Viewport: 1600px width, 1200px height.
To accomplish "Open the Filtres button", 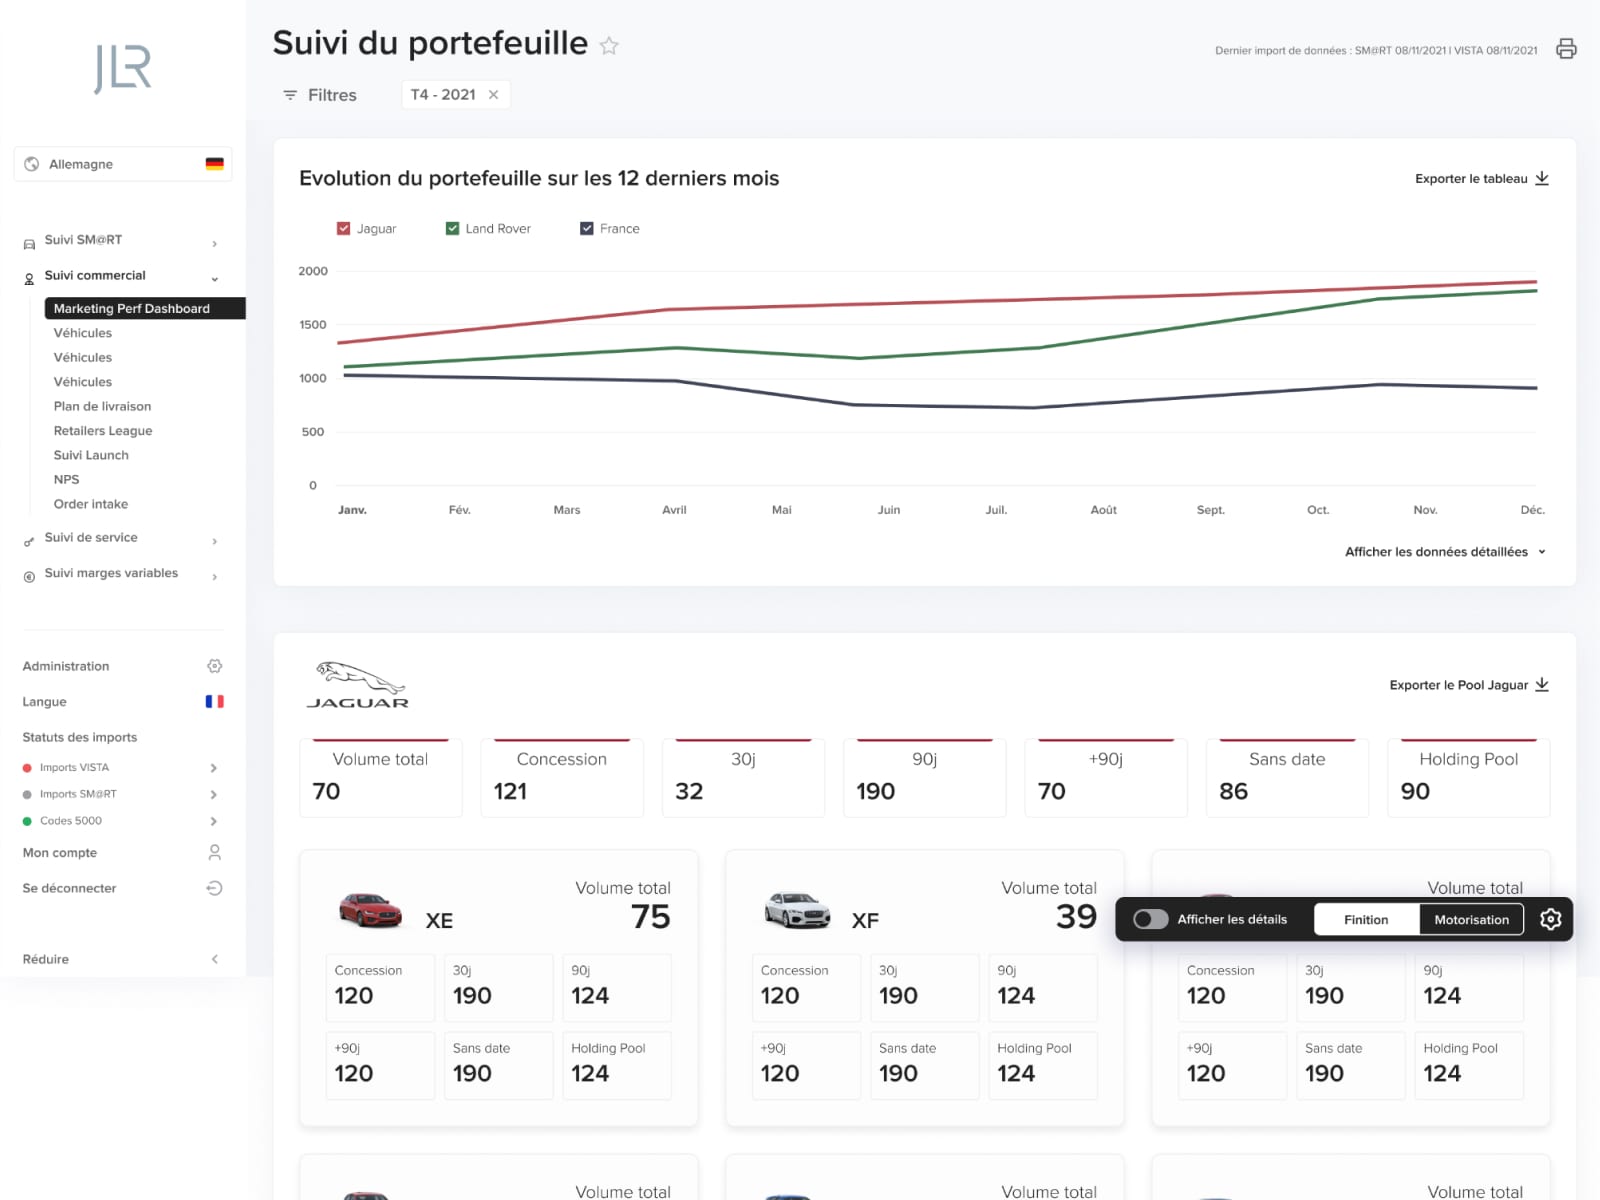I will pos(320,95).
